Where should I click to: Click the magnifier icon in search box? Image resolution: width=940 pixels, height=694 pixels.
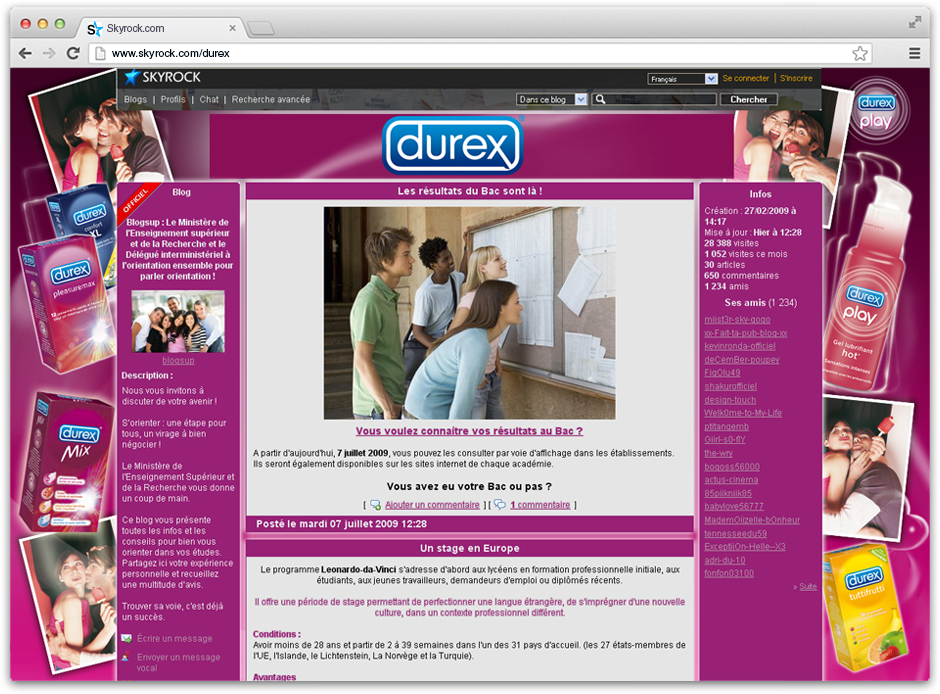click(x=600, y=99)
